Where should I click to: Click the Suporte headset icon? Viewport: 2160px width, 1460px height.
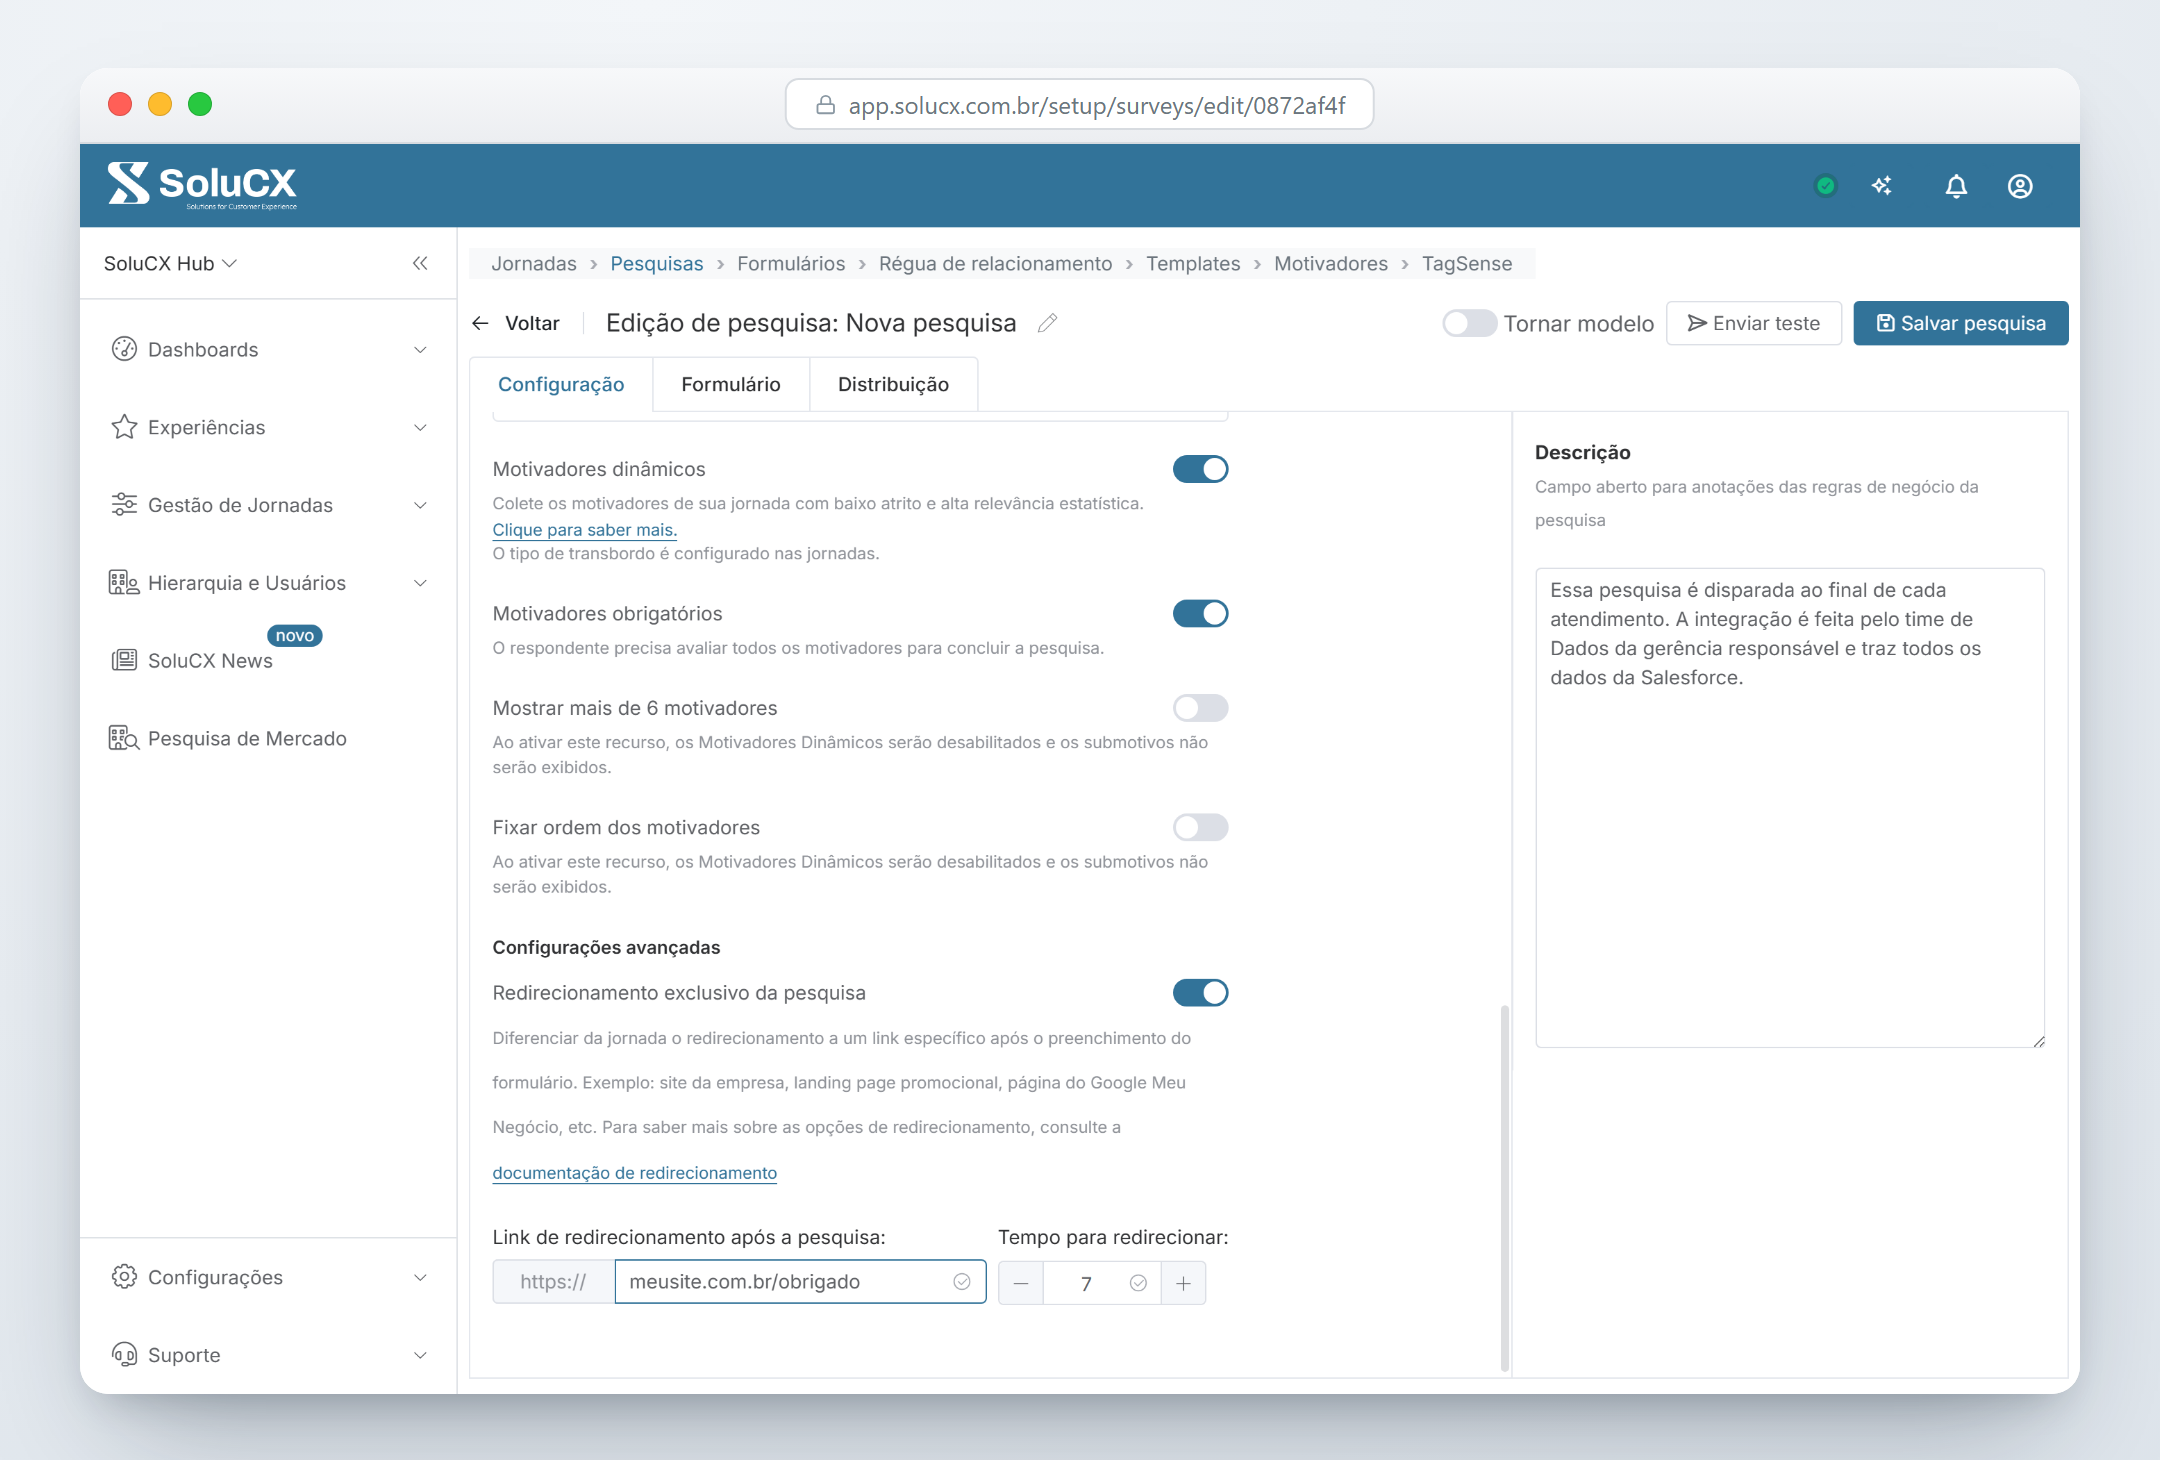point(124,1355)
